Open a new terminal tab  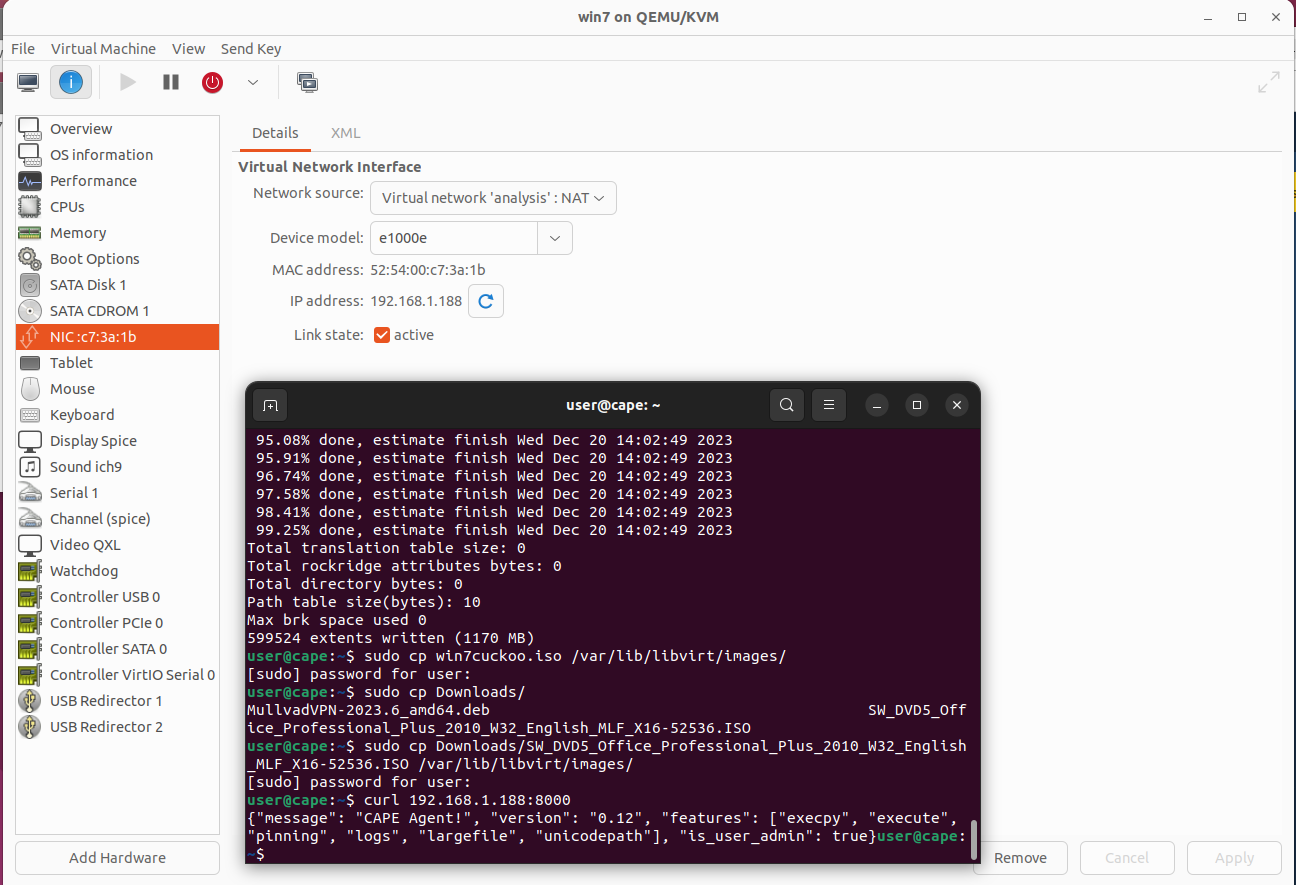pyautogui.click(x=269, y=405)
